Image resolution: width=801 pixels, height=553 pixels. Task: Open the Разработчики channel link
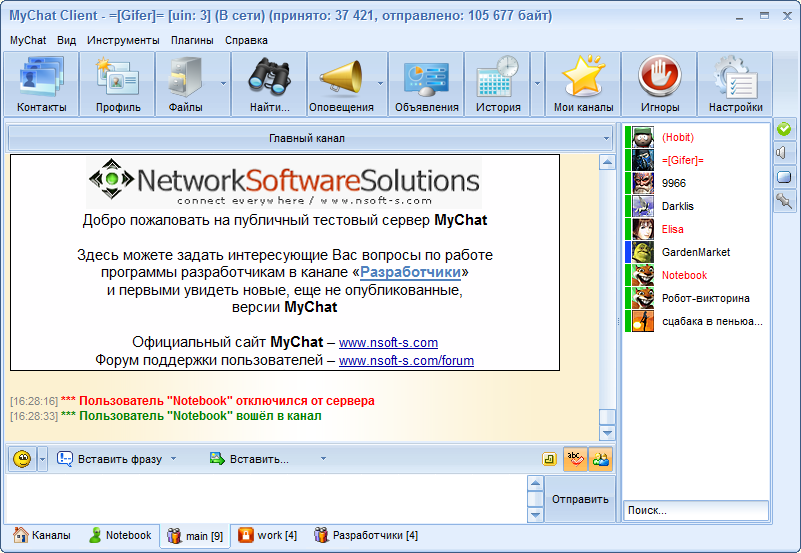click(x=410, y=272)
